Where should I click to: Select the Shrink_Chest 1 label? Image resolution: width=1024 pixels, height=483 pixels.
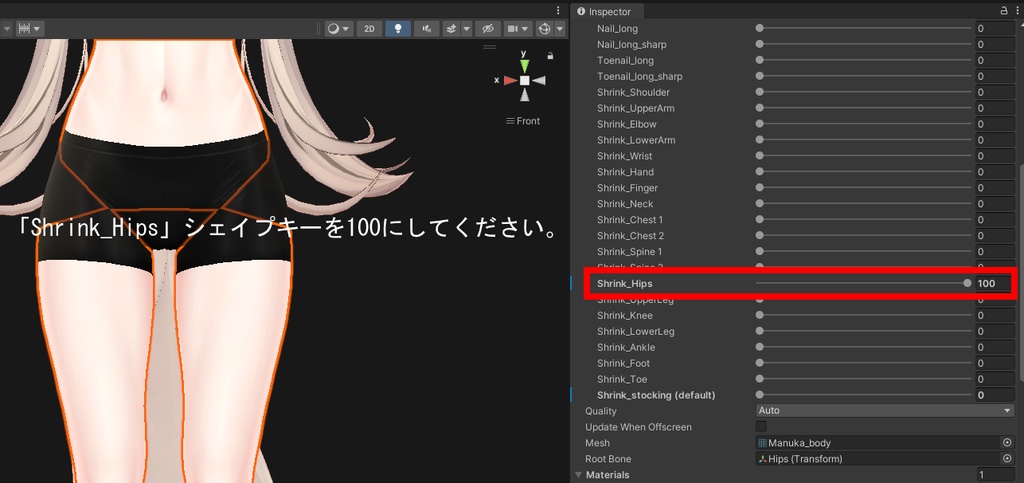[630, 220]
